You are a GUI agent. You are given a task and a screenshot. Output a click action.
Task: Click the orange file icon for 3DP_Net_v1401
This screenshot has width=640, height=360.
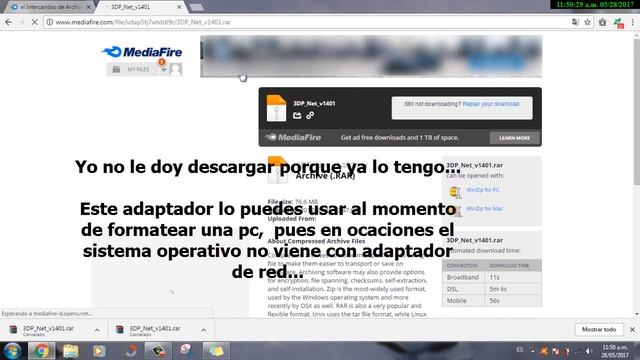tap(276, 108)
